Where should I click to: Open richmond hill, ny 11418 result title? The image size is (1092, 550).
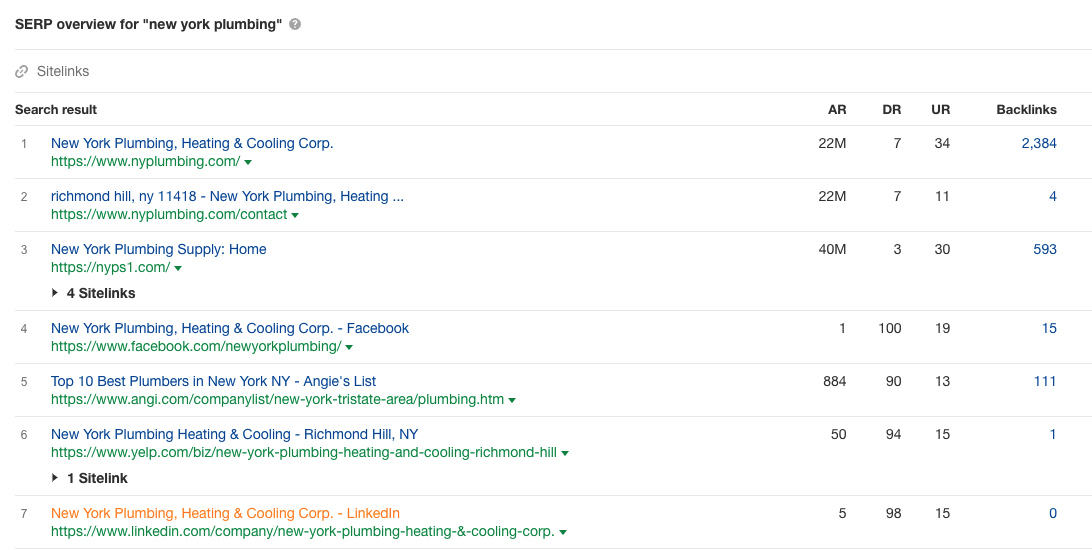(x=227, y=196)
